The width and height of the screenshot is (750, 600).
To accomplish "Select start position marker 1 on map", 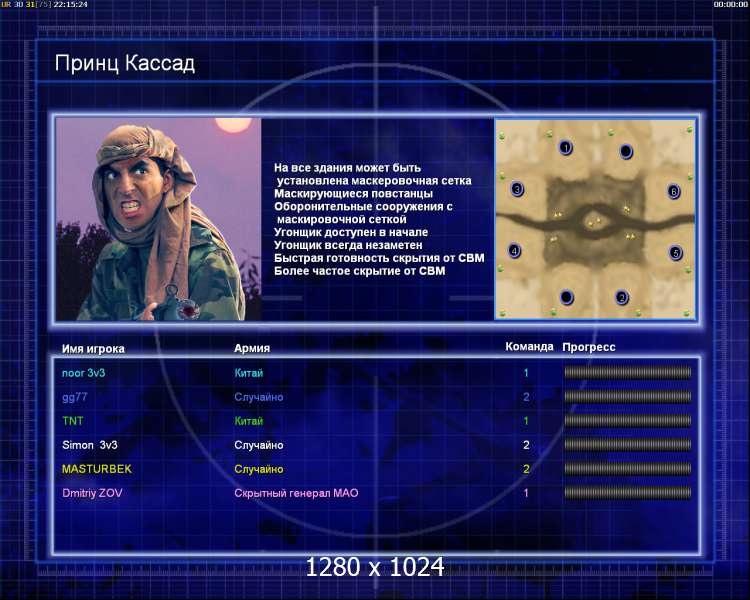I will tap(565, 147).
